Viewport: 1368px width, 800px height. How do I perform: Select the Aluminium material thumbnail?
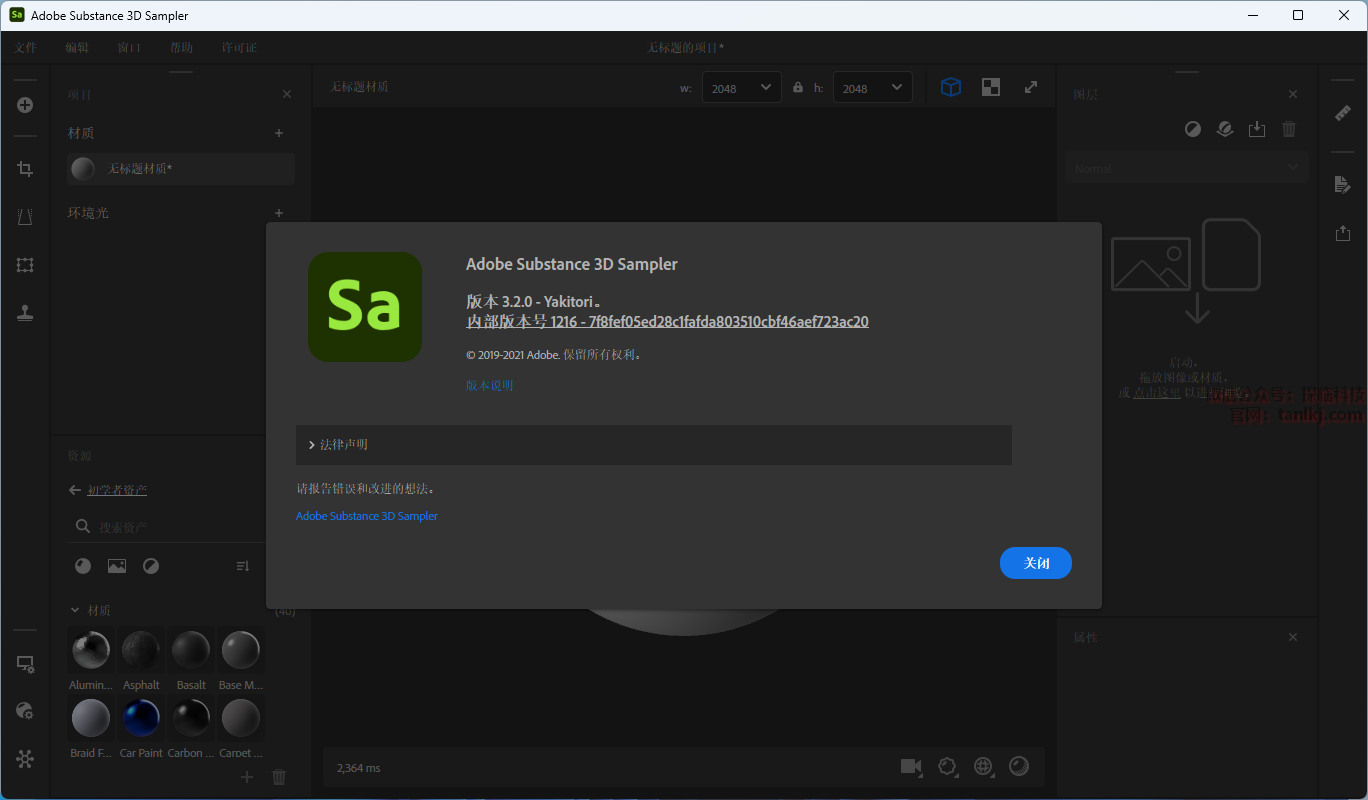point(91,650)
